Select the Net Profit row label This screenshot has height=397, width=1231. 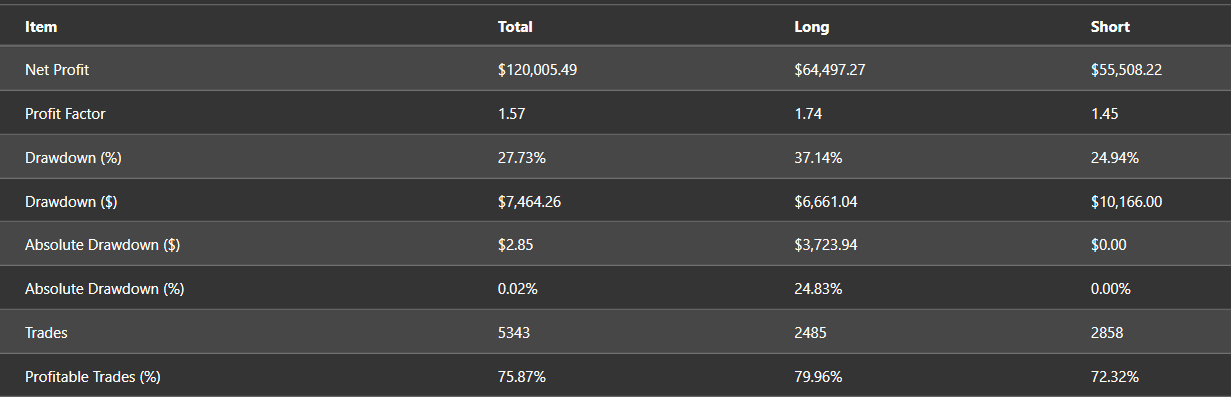(57, 70)
